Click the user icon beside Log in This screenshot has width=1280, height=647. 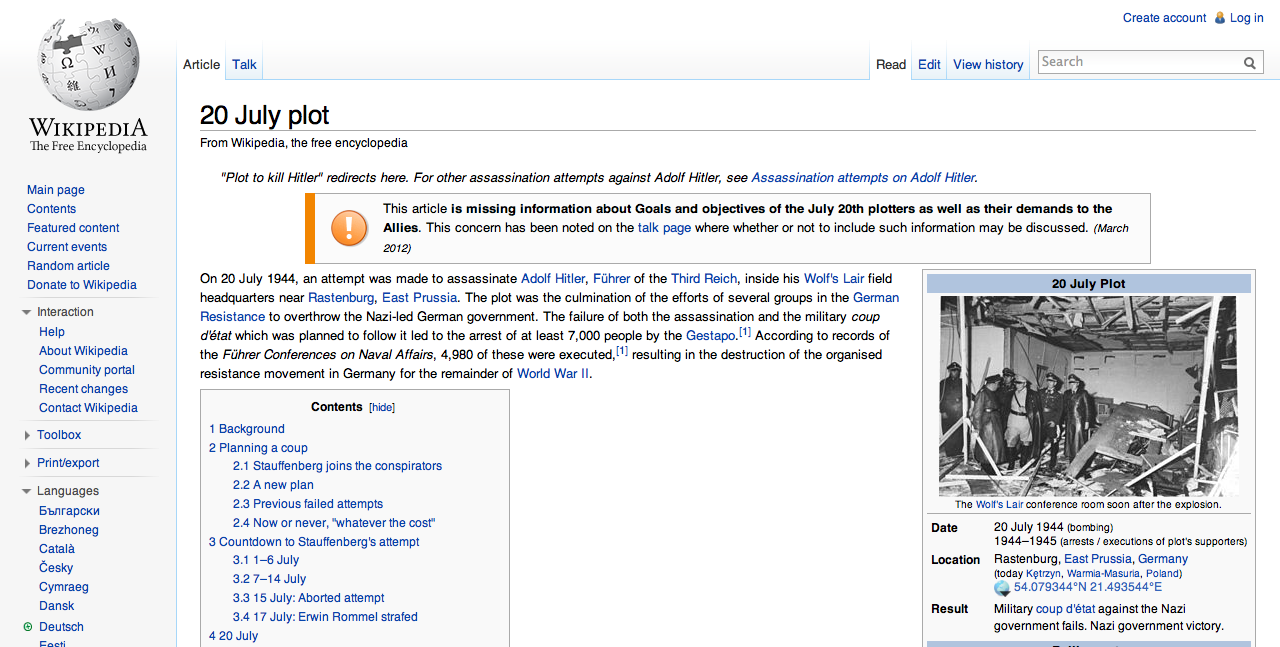(x=1219, y=18)
